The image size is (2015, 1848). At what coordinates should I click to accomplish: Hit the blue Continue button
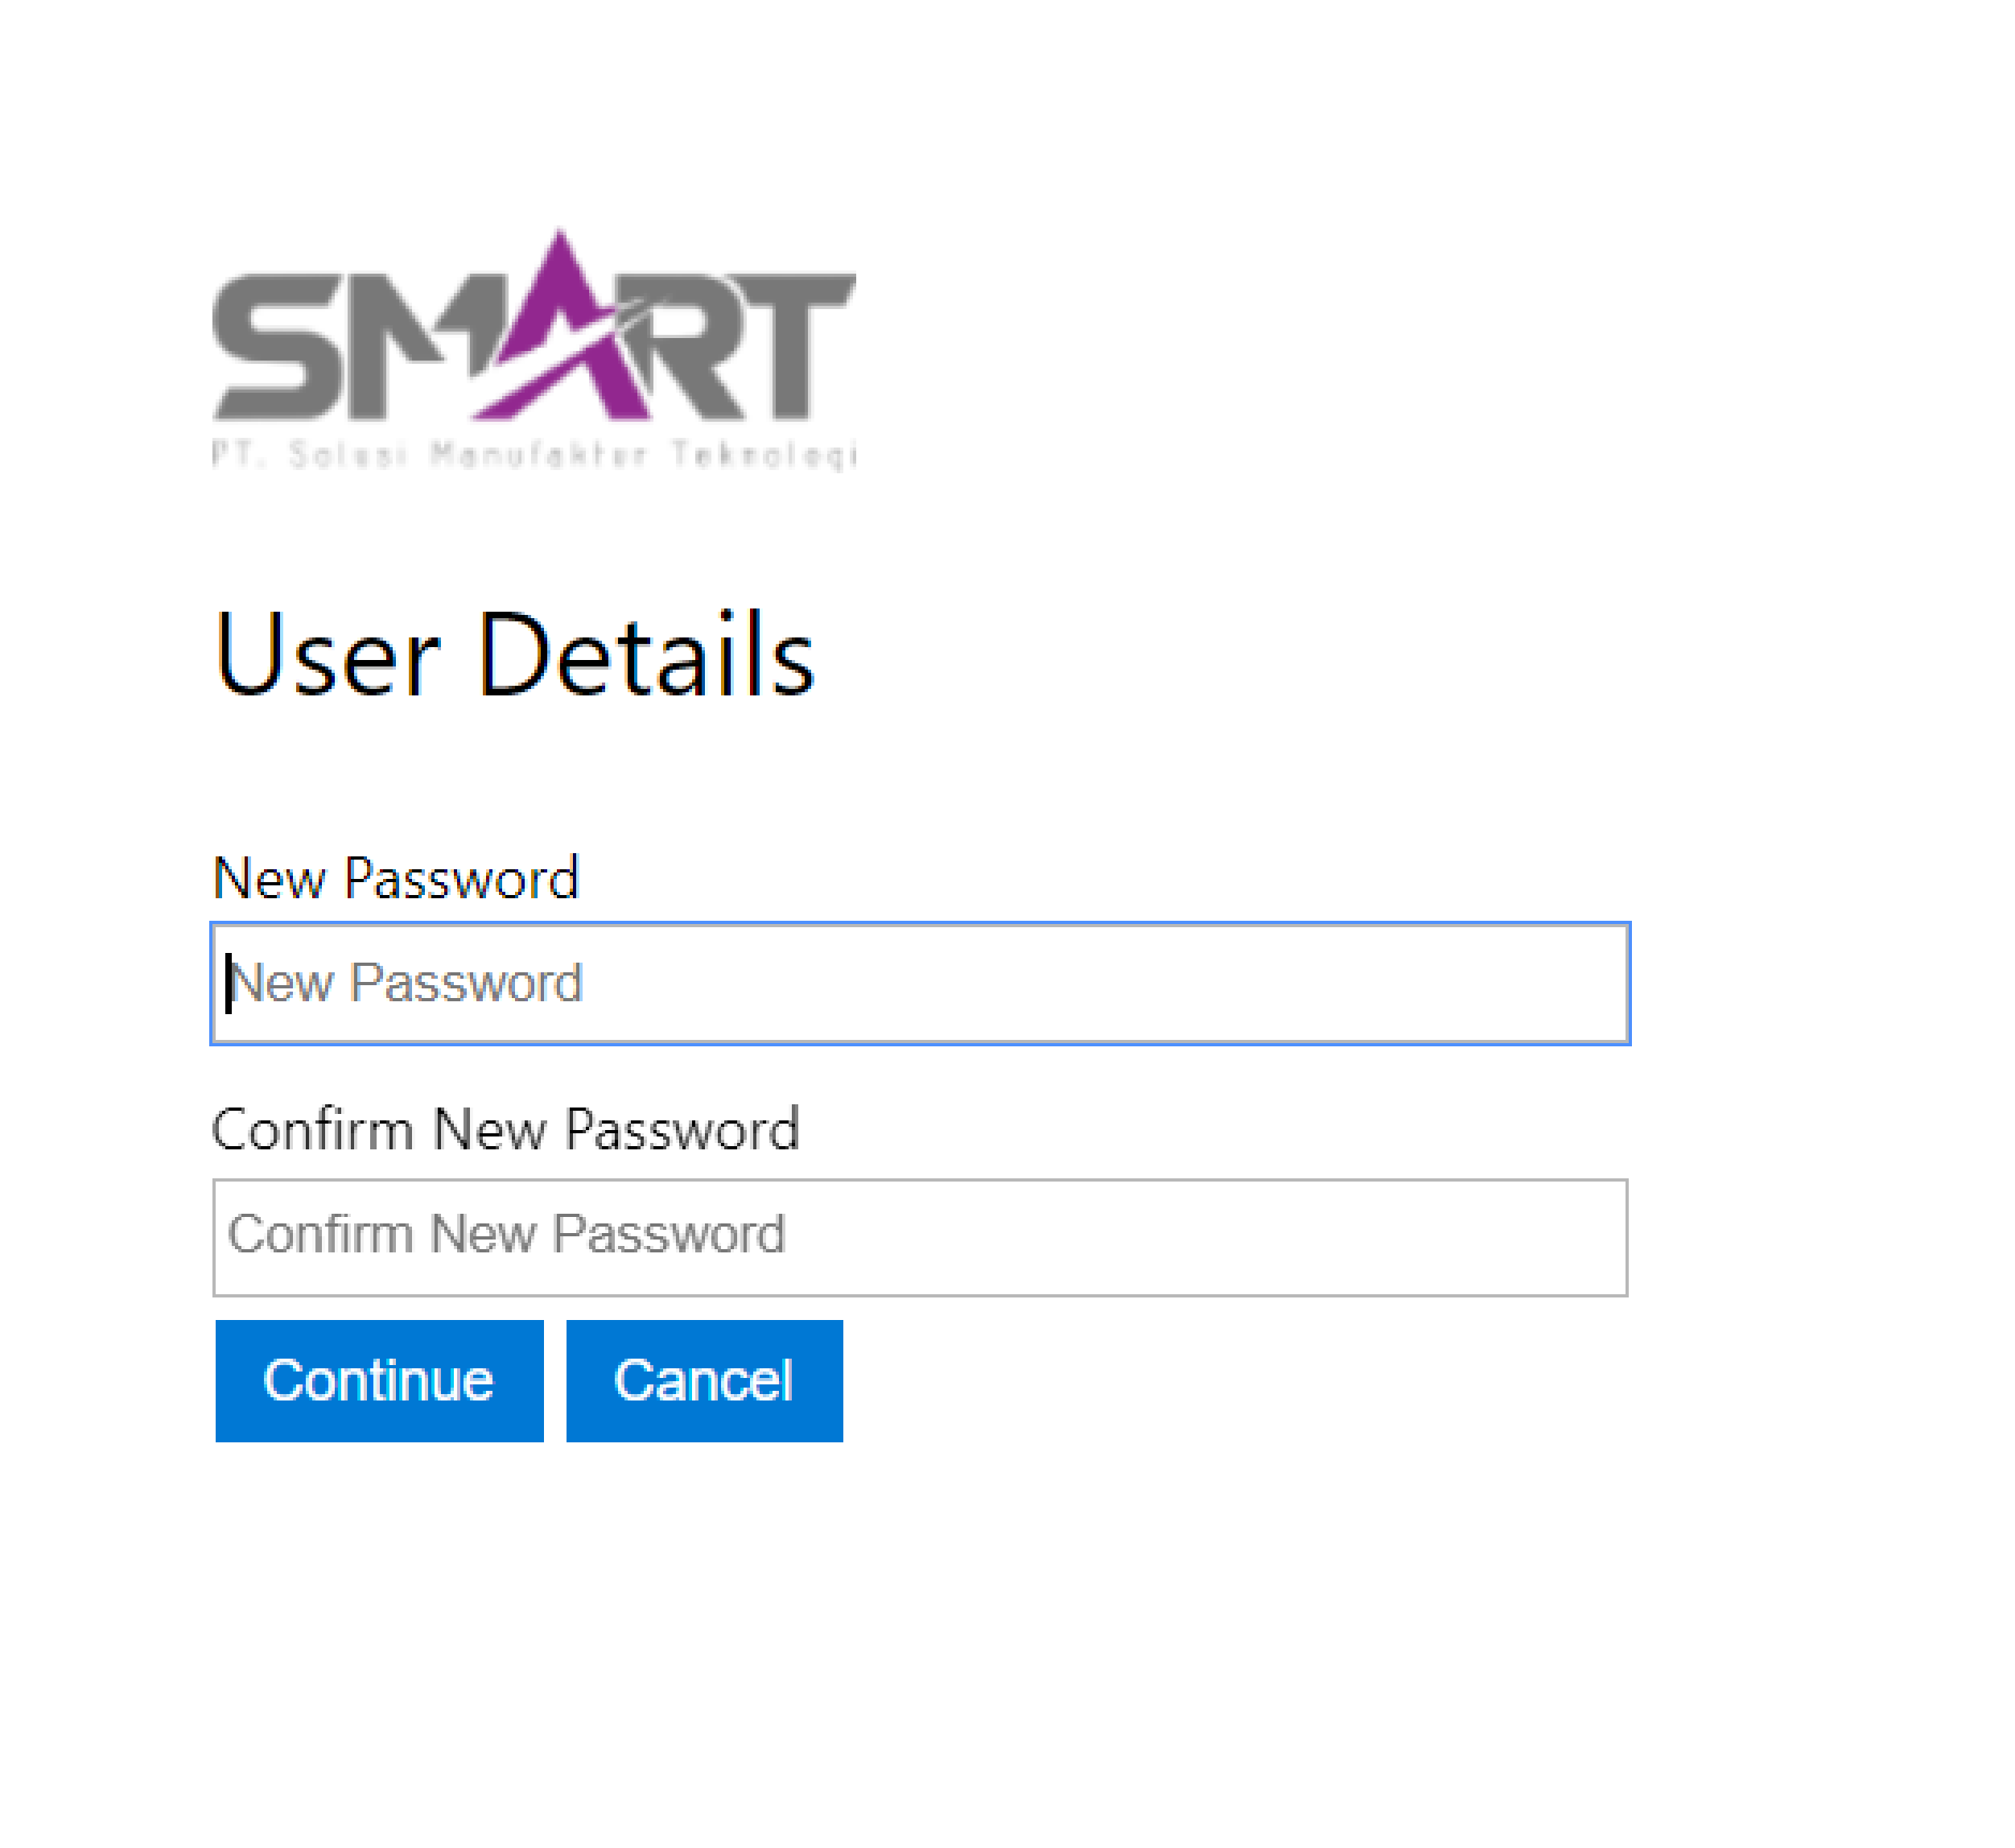tap(379, 1381)
